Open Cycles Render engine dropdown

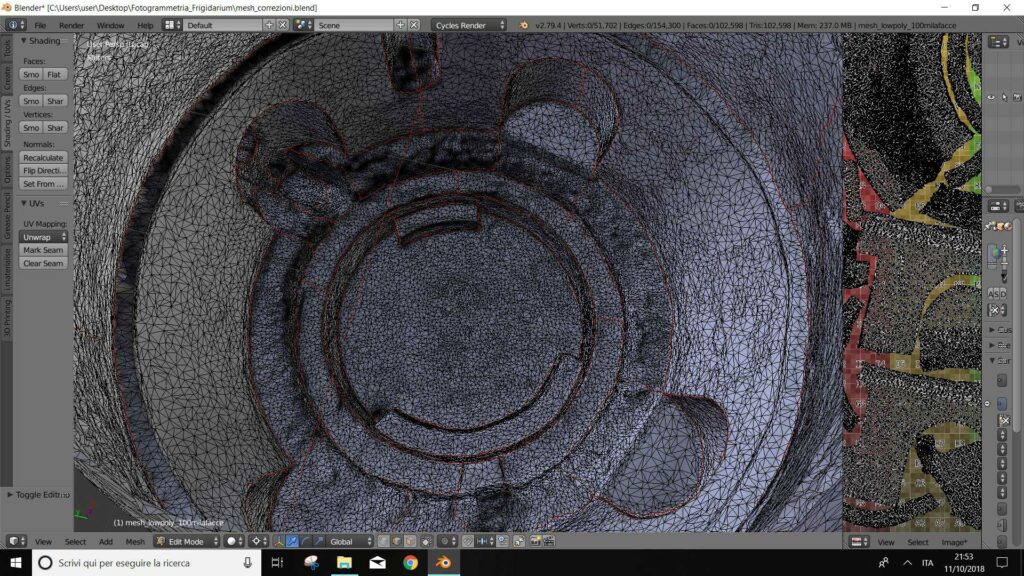pos(468,25)
